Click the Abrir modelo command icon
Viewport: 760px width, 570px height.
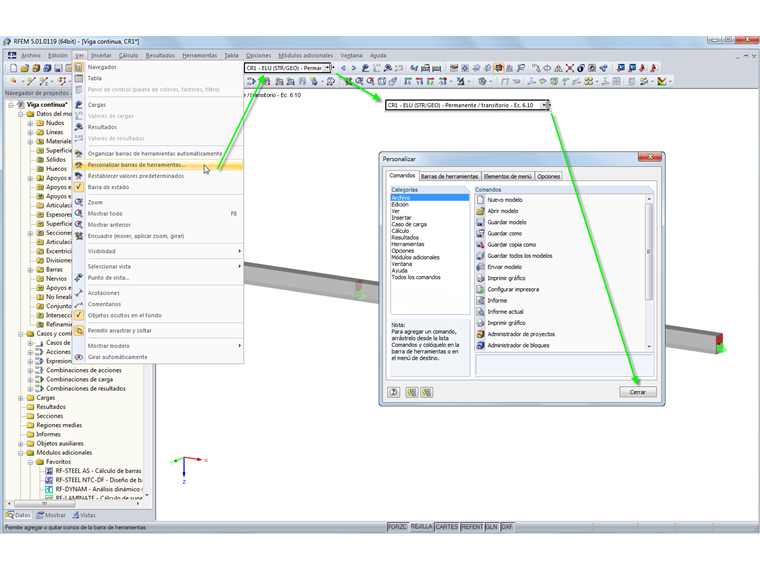click(480, 211)
